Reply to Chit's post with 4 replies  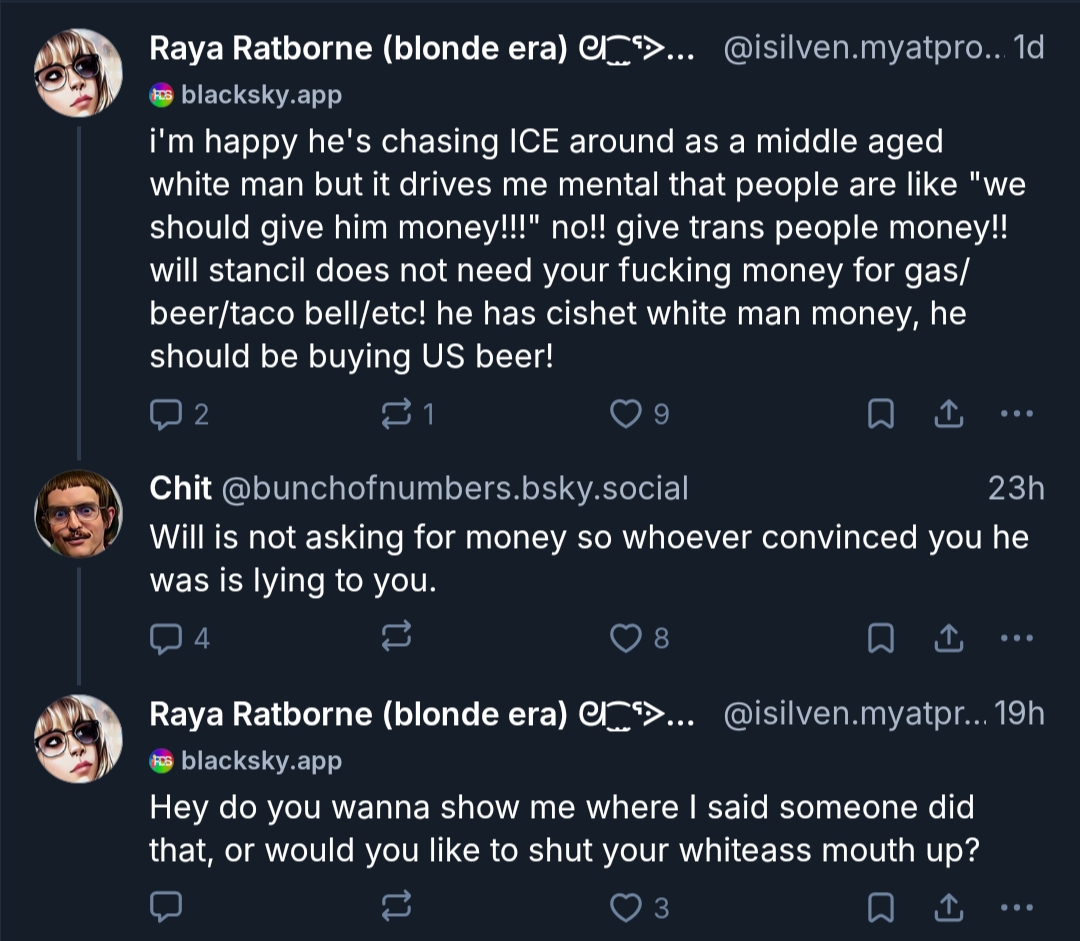[x=164, y=638]
